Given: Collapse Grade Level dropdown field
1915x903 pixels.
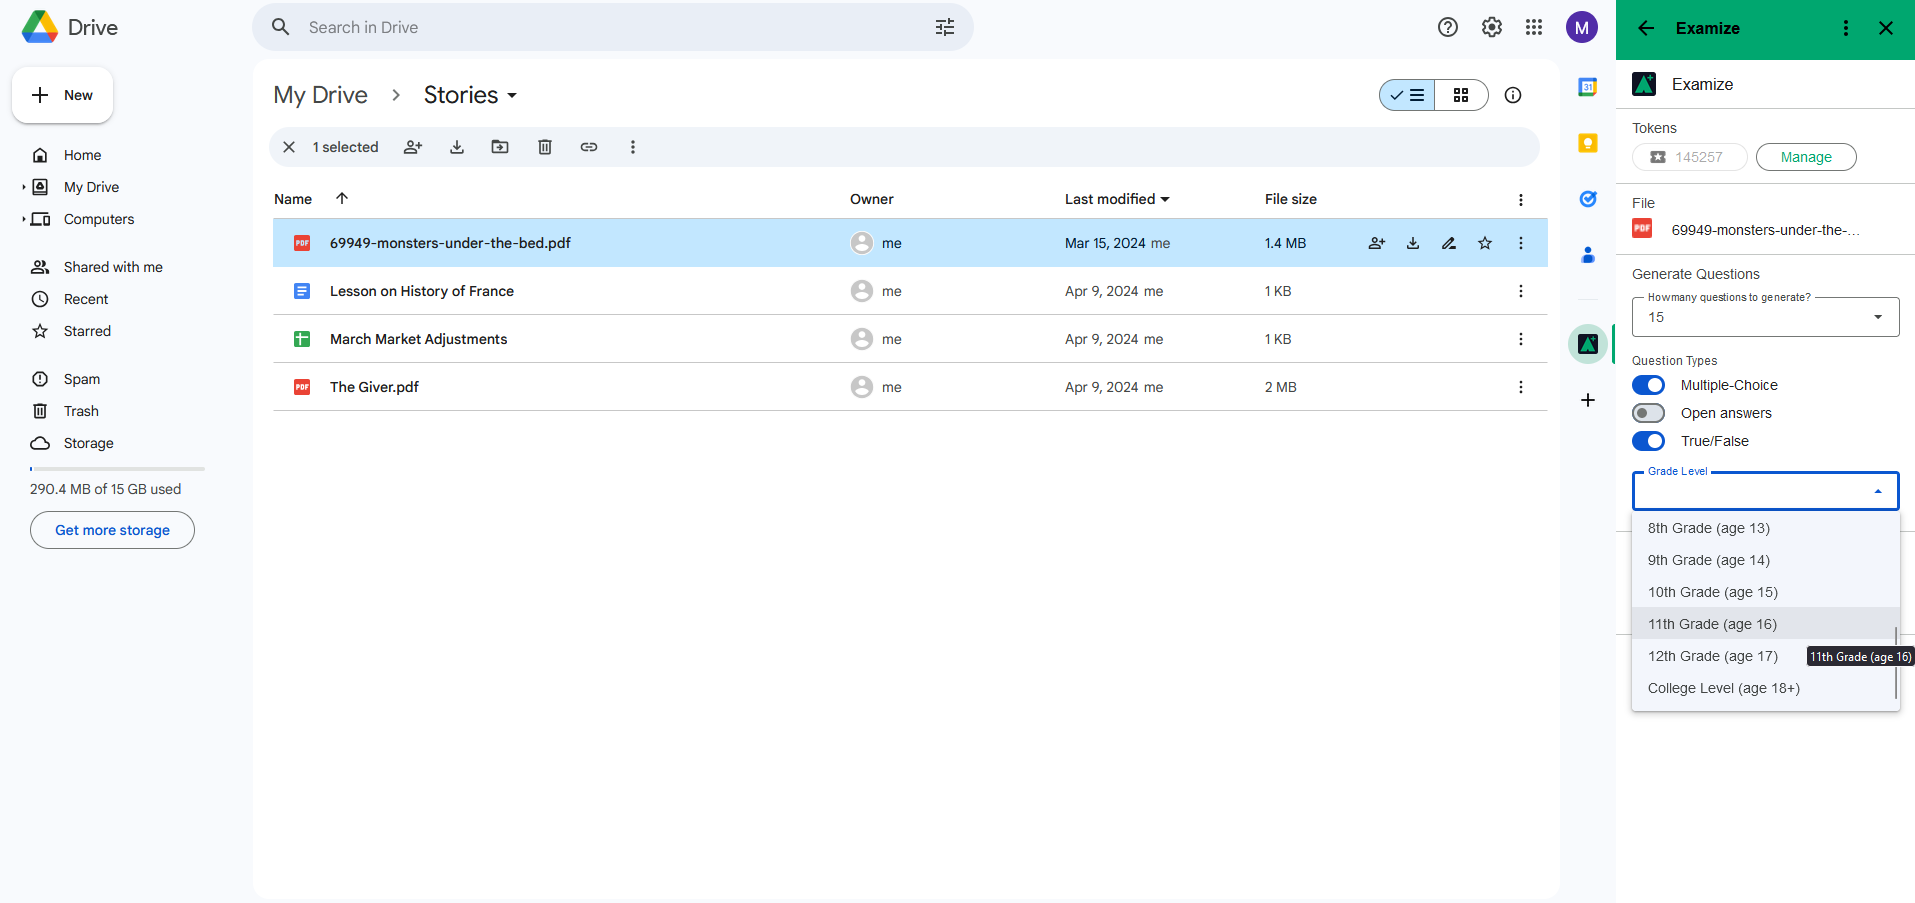Looking at the screenshot, I should 1766,491.
